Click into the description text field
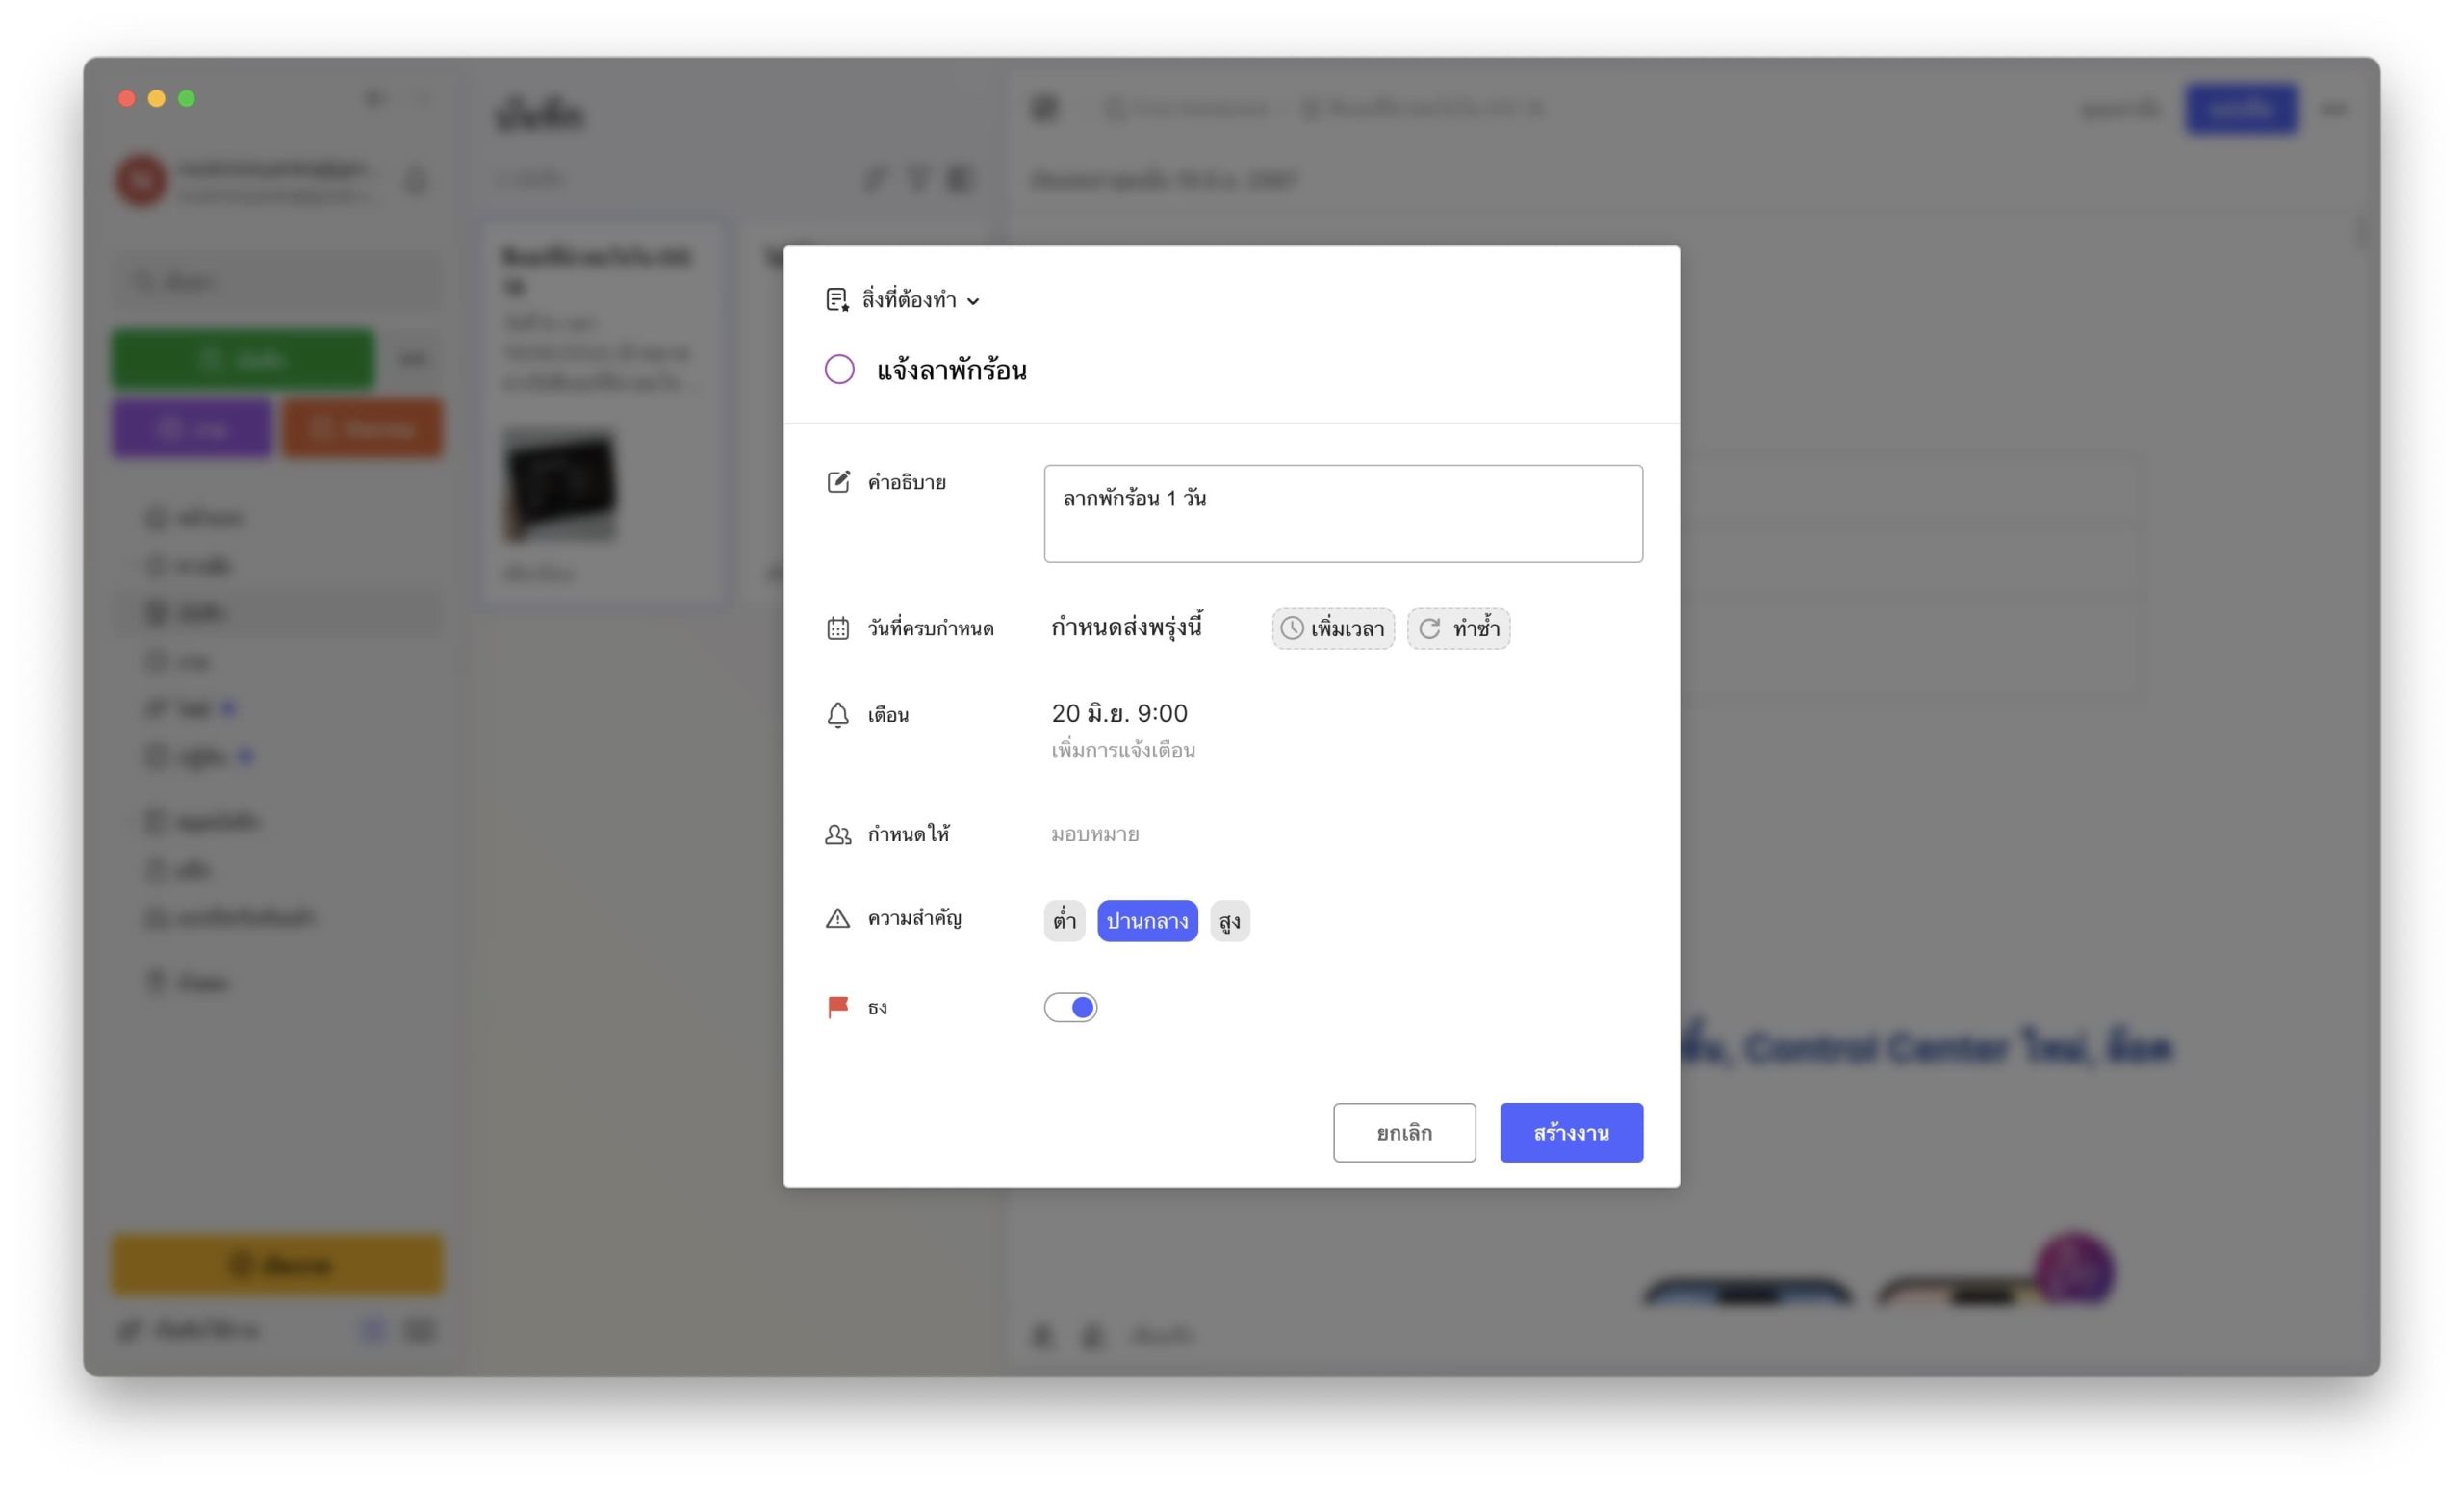 coord(1342,514)
